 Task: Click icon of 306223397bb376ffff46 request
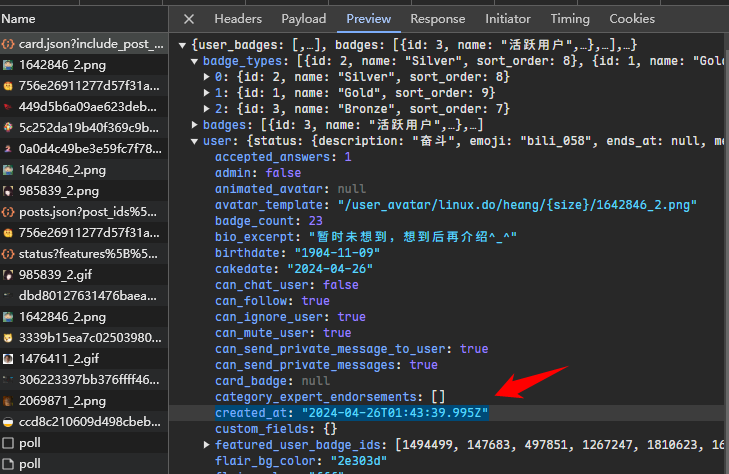[8, 380]
